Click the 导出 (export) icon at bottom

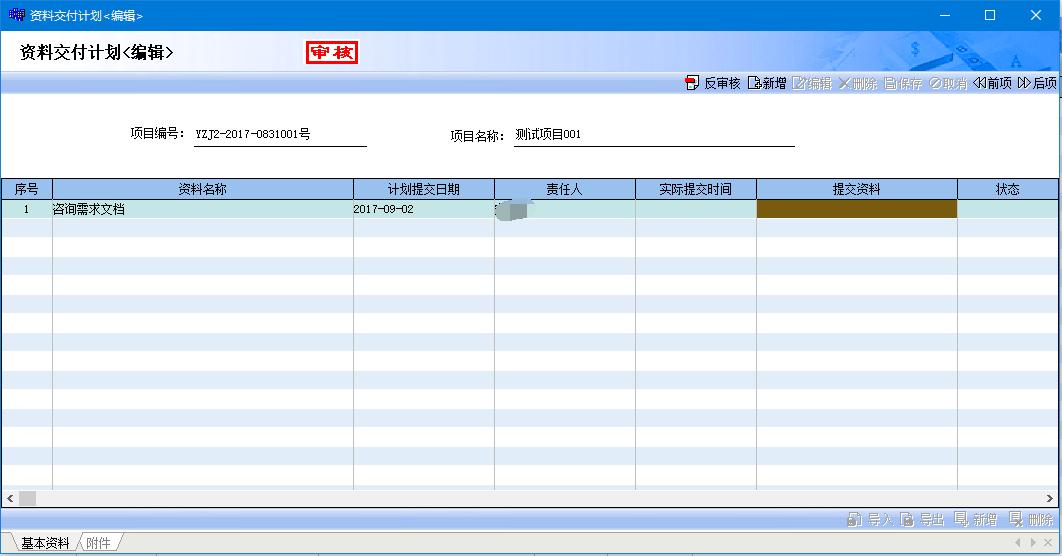[x=907, y=519]
